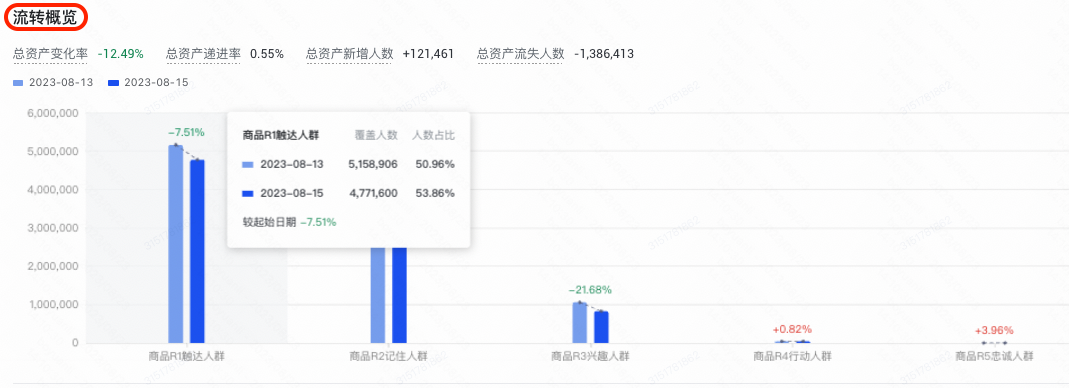Screen dimensions: 1069x388
Task: Click 人数占比 column header in tooltip
Action: pos(434,135)
